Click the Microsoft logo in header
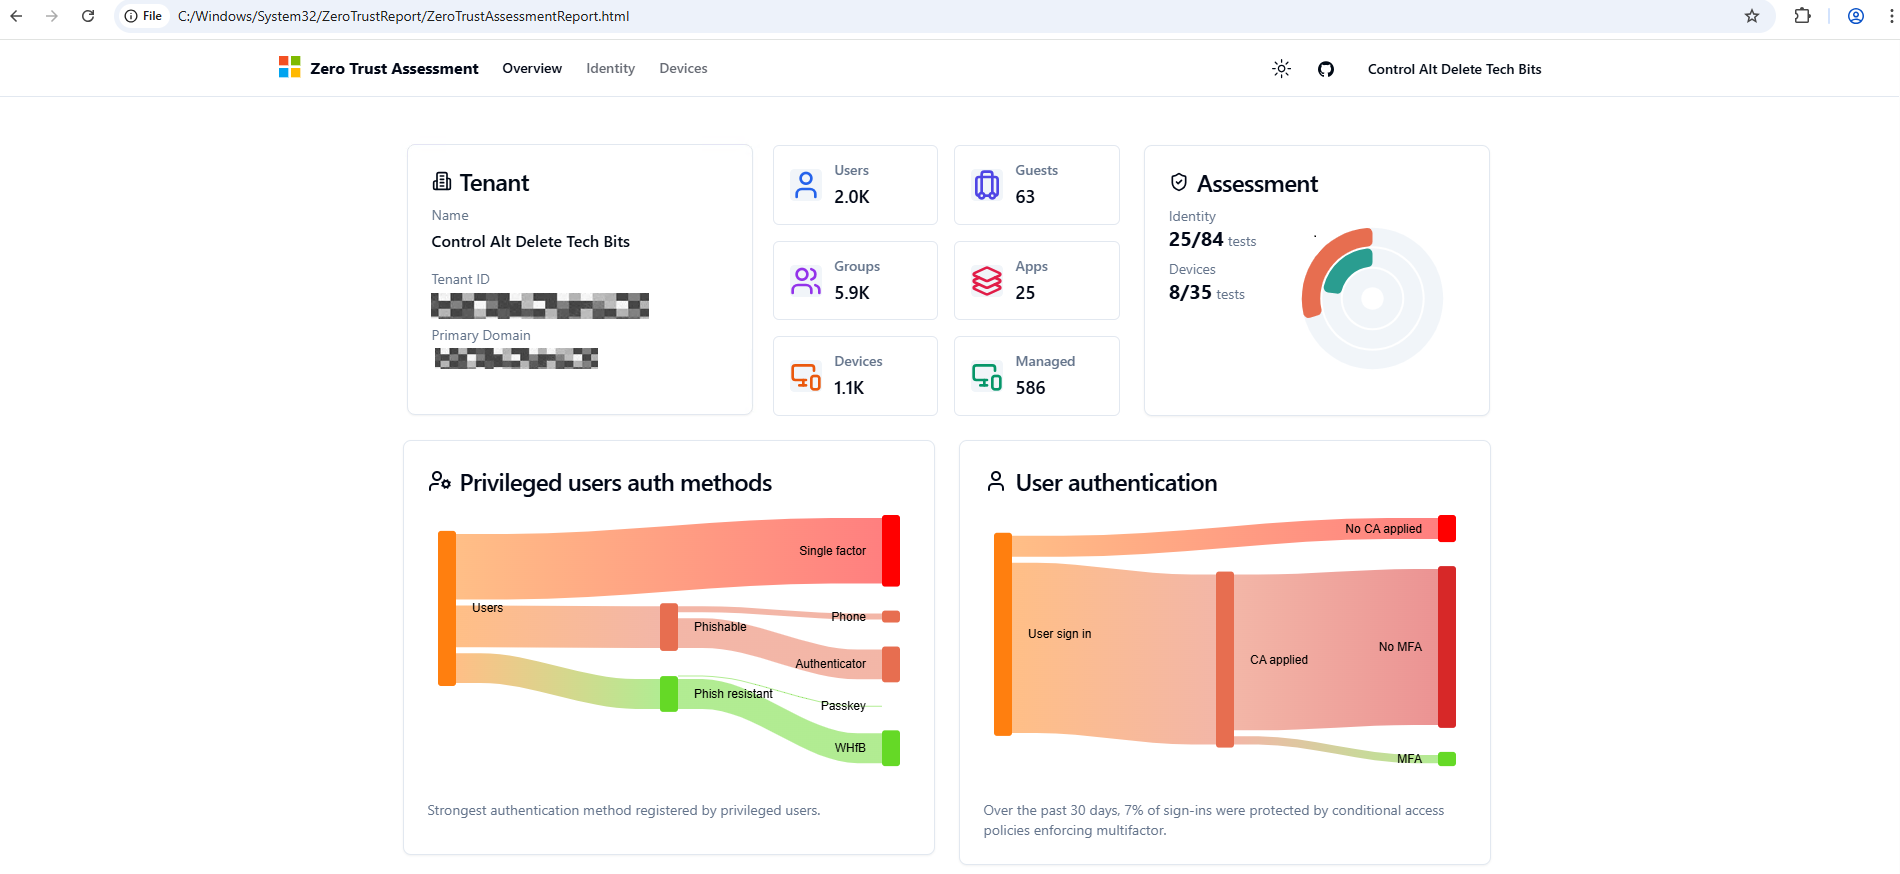Image resolution: width=1900 pixels, height=874 pixels. [x=289, y=67]
